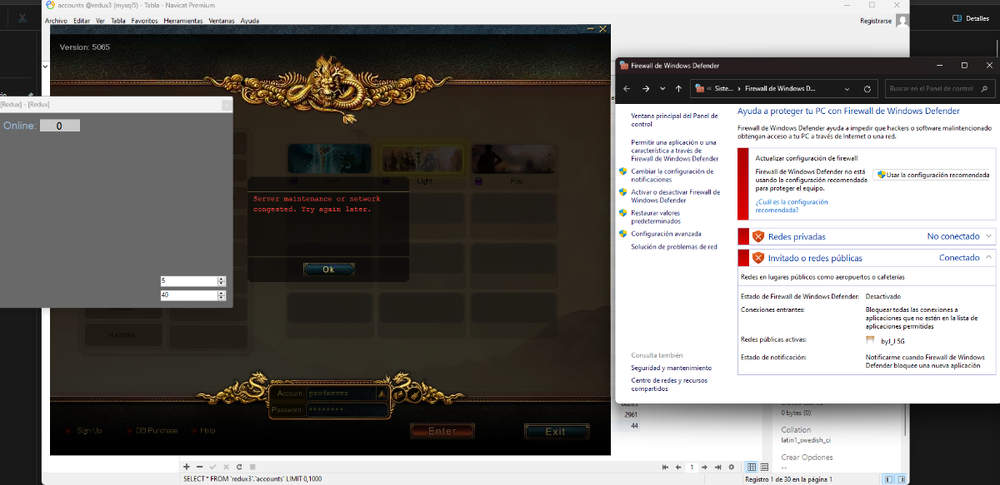
Task: Increase the value in the 40 spinner
Action: 221,292
